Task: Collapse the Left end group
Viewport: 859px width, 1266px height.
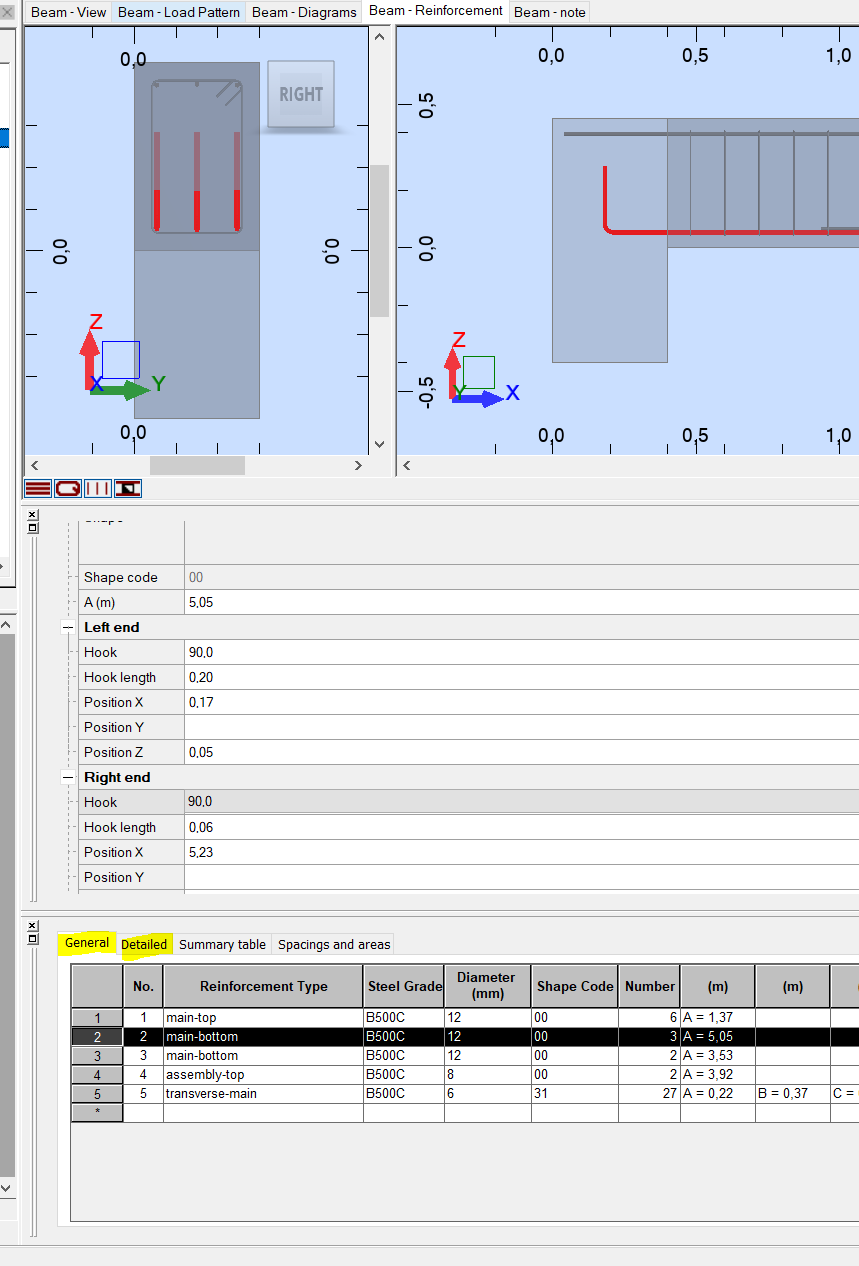Action: [x=66, y=627]
